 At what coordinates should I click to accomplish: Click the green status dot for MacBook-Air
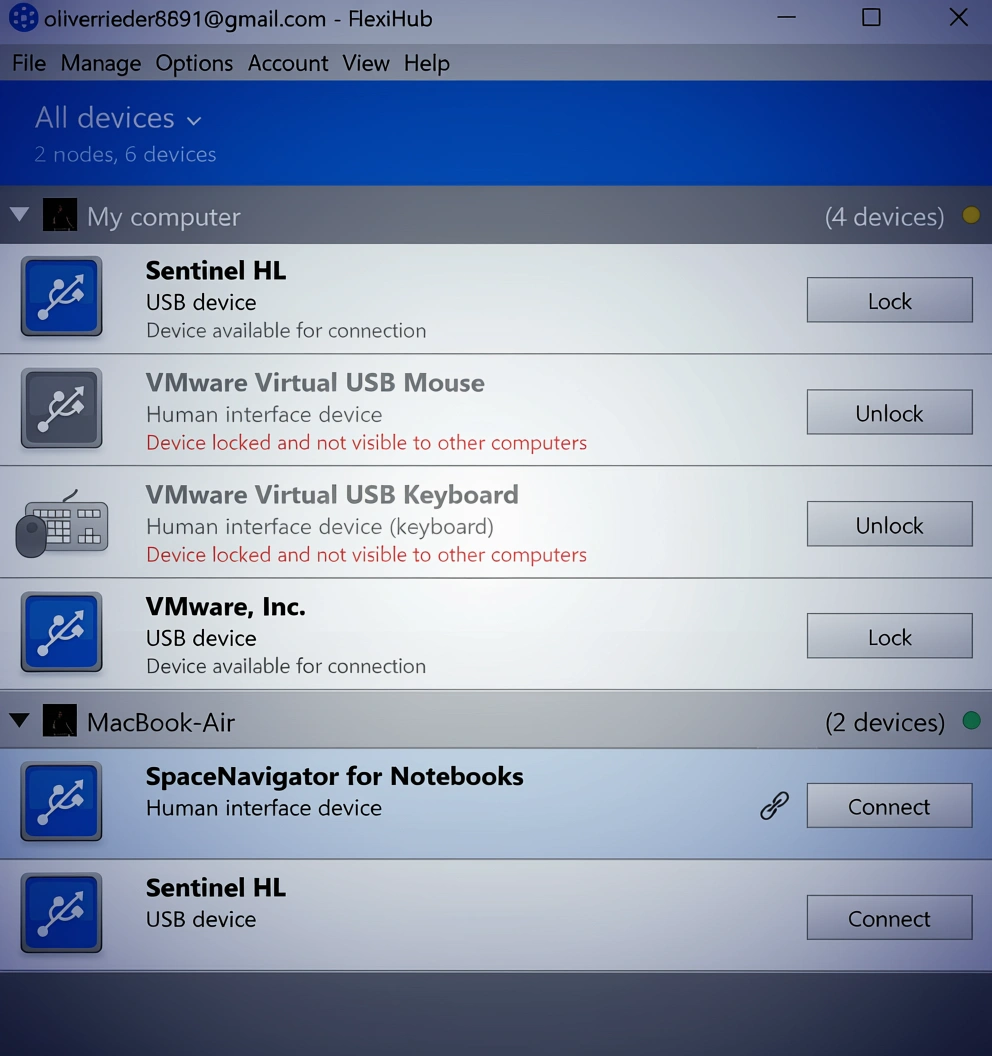point(971,721)
